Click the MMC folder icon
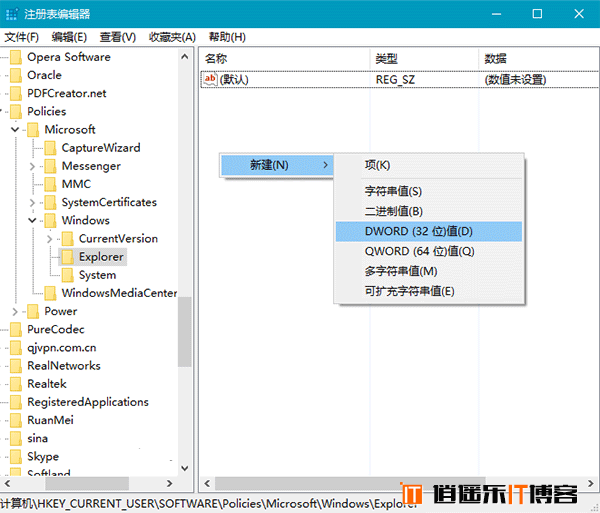The height and width of the screenshot is (513, 600). tap(50, 184)
